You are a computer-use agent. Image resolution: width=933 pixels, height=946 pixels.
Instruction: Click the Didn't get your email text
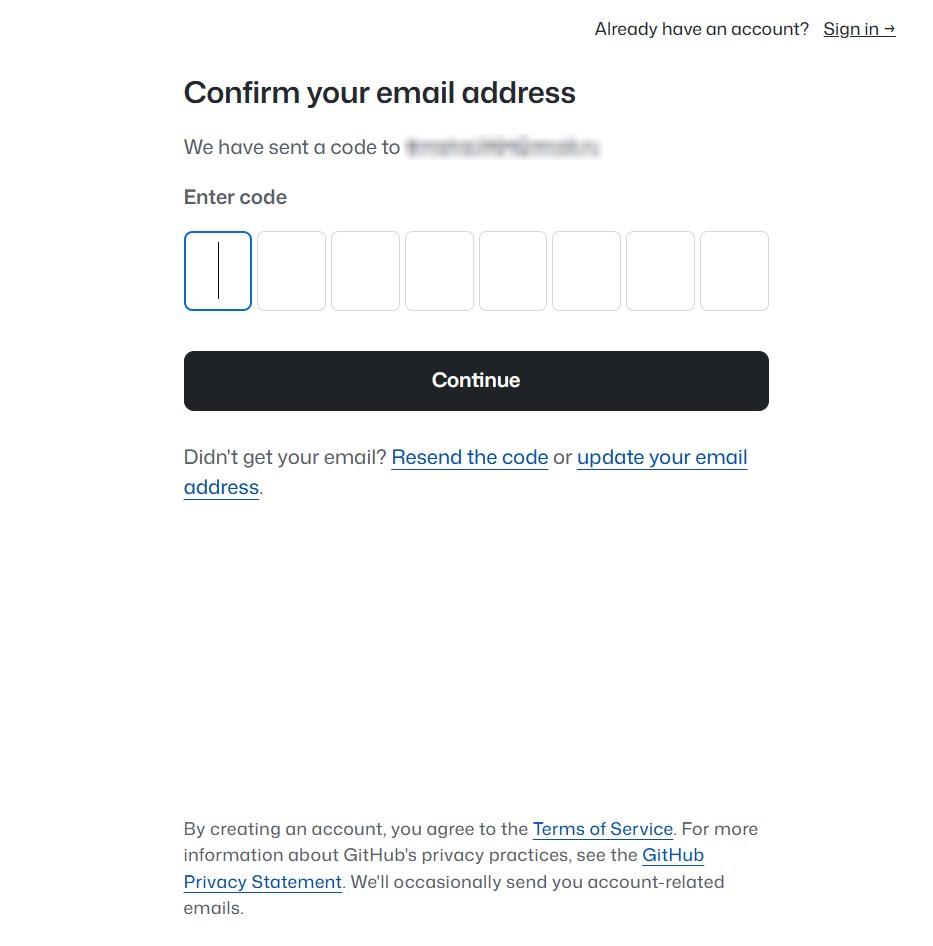(x=285, y=457)
